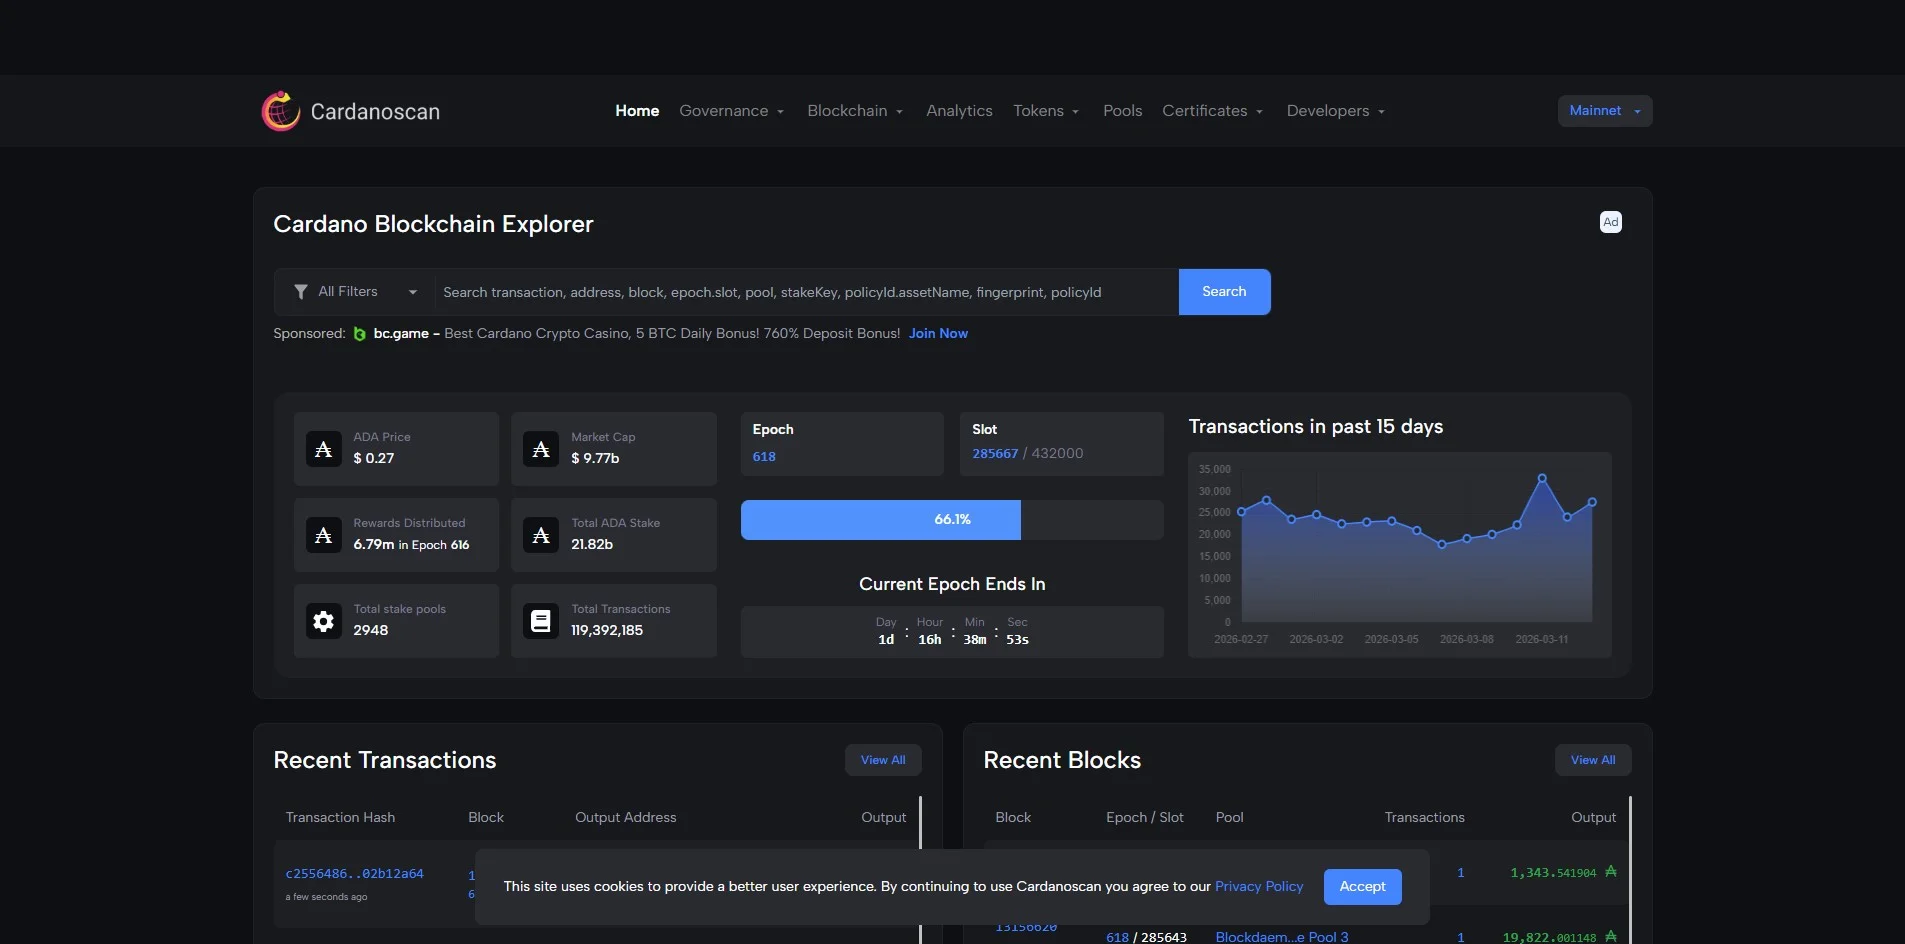The image size is (1905, 944).
Task: Click ADA symbol beside 1,343.541904 output
Action: (1610, 872)
